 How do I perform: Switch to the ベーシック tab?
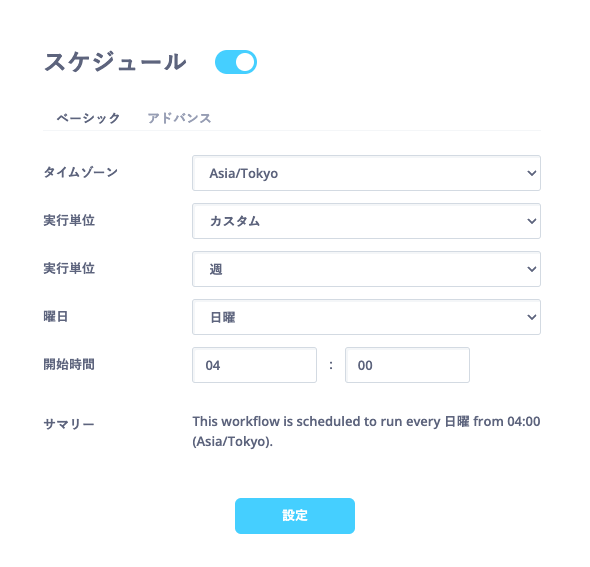coord(88,118)
